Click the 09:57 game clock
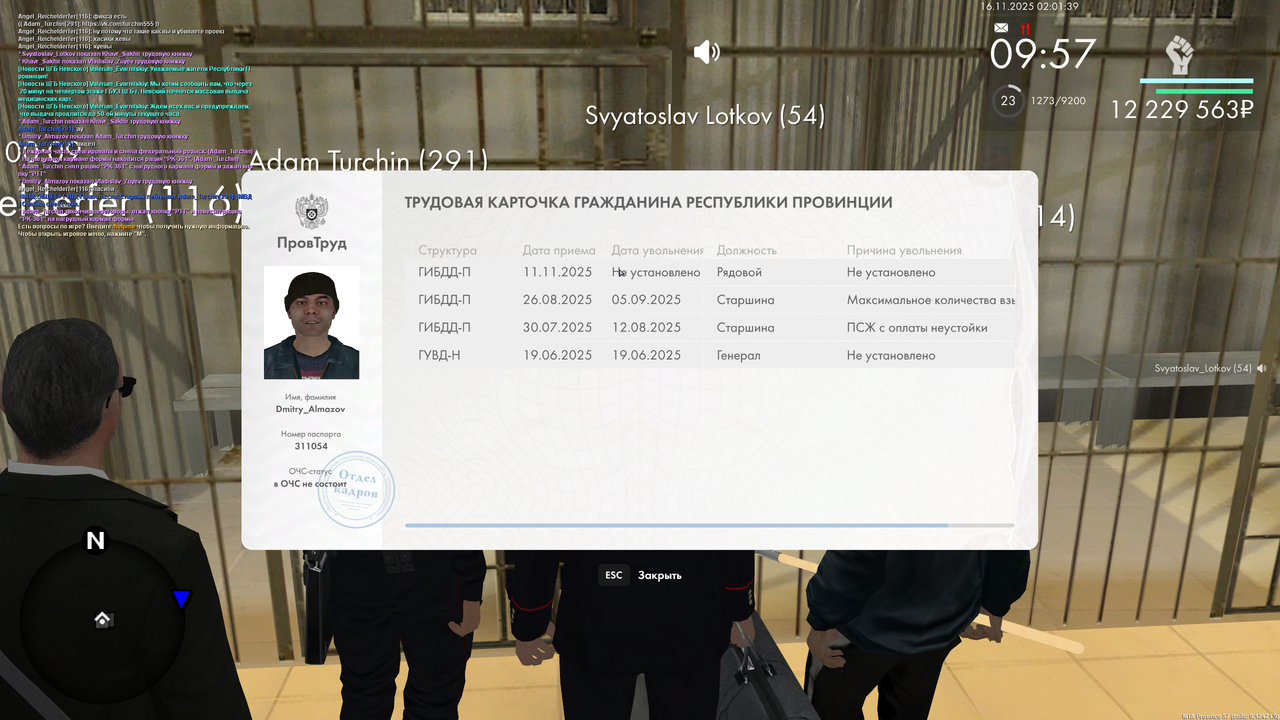This screenshot has width=1280, height=720. [1043, 54]
